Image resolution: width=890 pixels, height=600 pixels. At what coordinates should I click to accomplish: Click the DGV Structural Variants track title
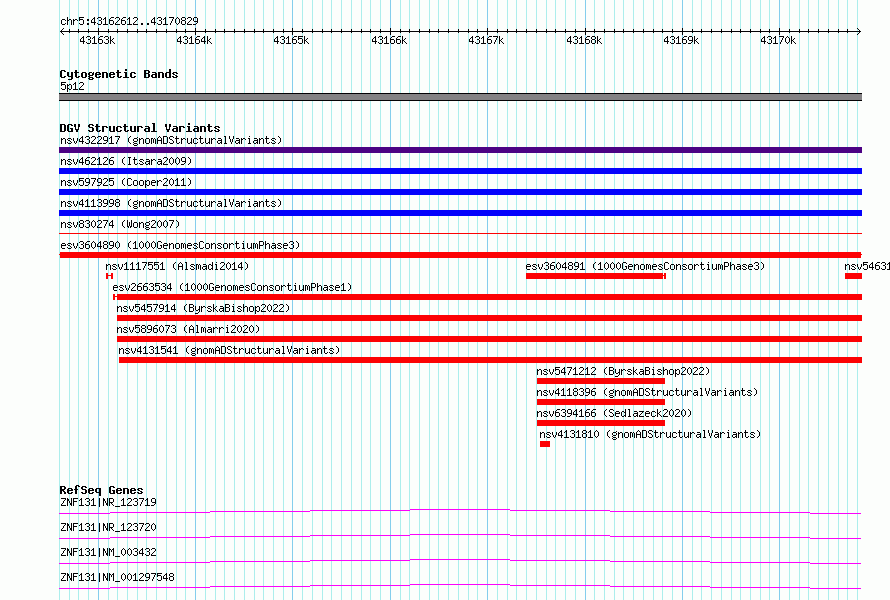pos(140,128)
